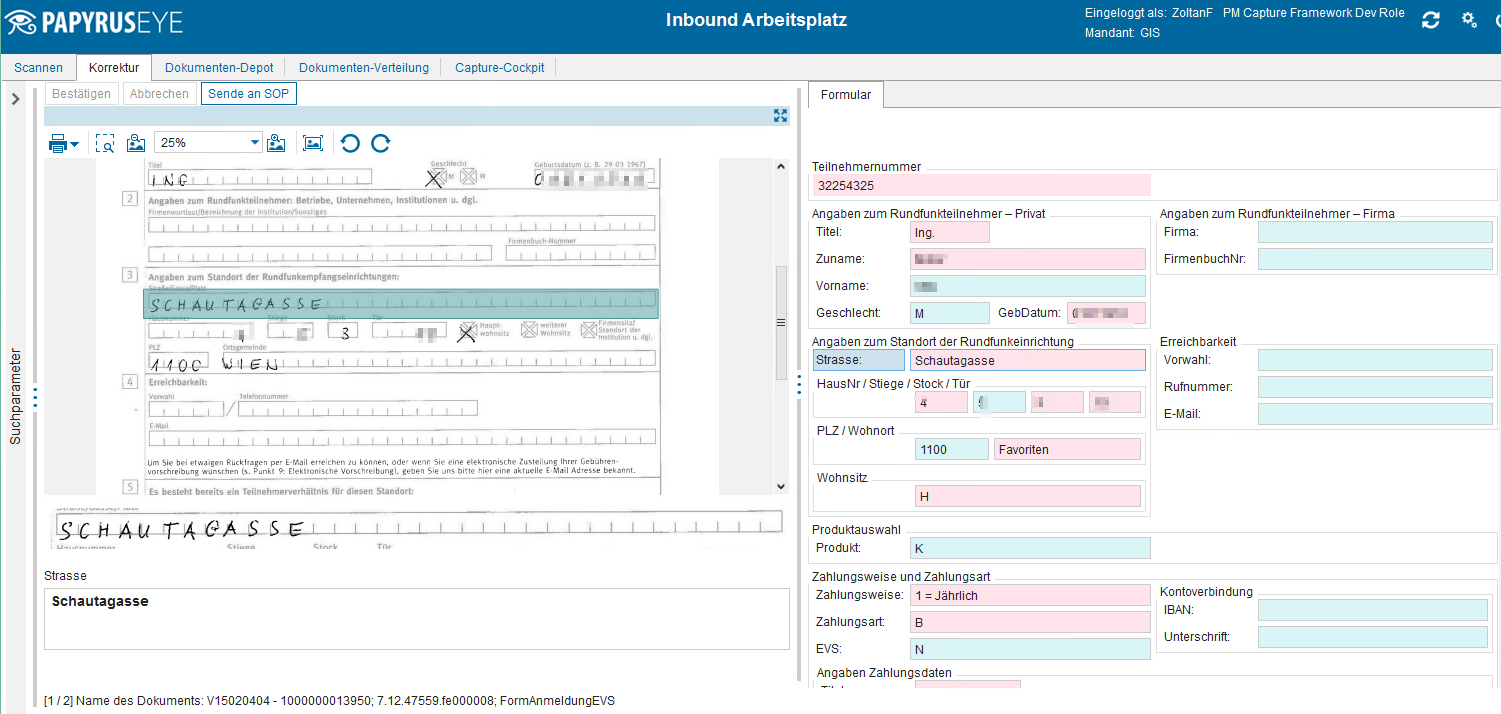Click the HausNr field containing 4
Screen dimensions: 1501x714
click(x=941, y=402)
